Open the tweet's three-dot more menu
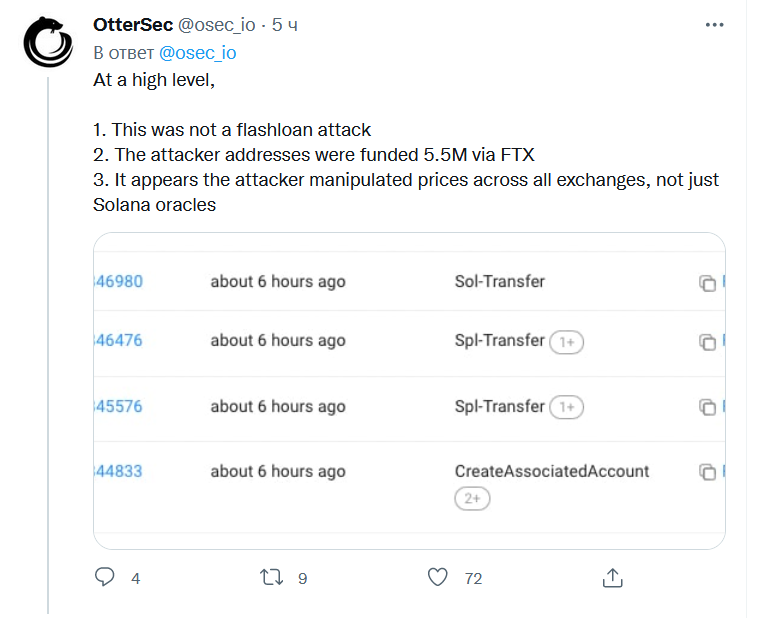The width and height of the screenshot is (781, 618). tap(713, 24)
